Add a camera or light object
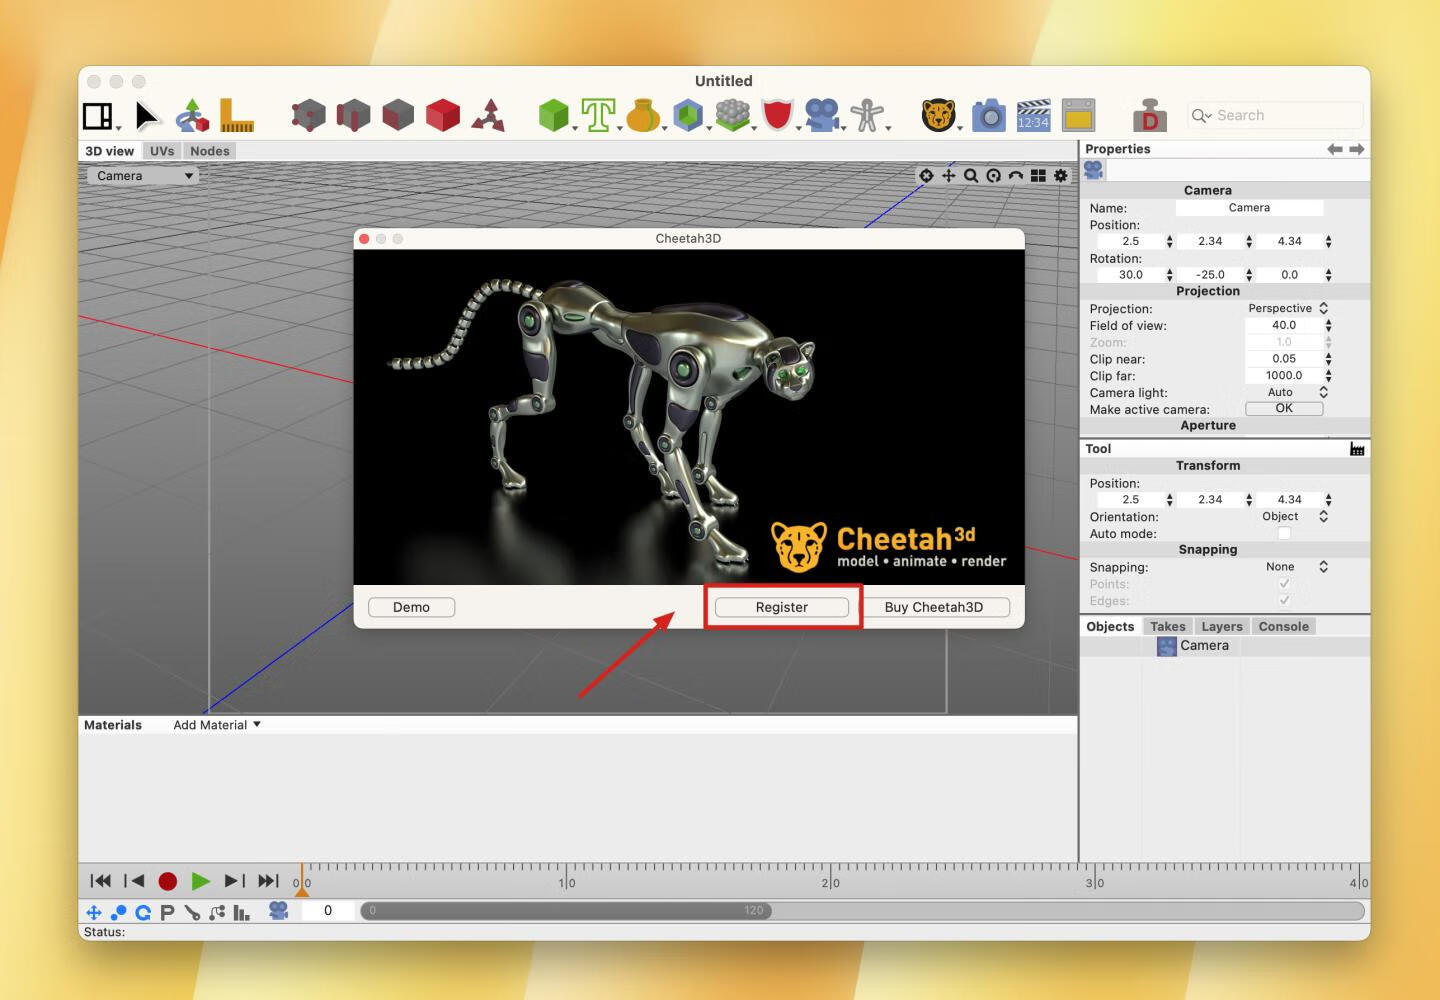The image size is (1440, 1000). [x=822, y=116]
